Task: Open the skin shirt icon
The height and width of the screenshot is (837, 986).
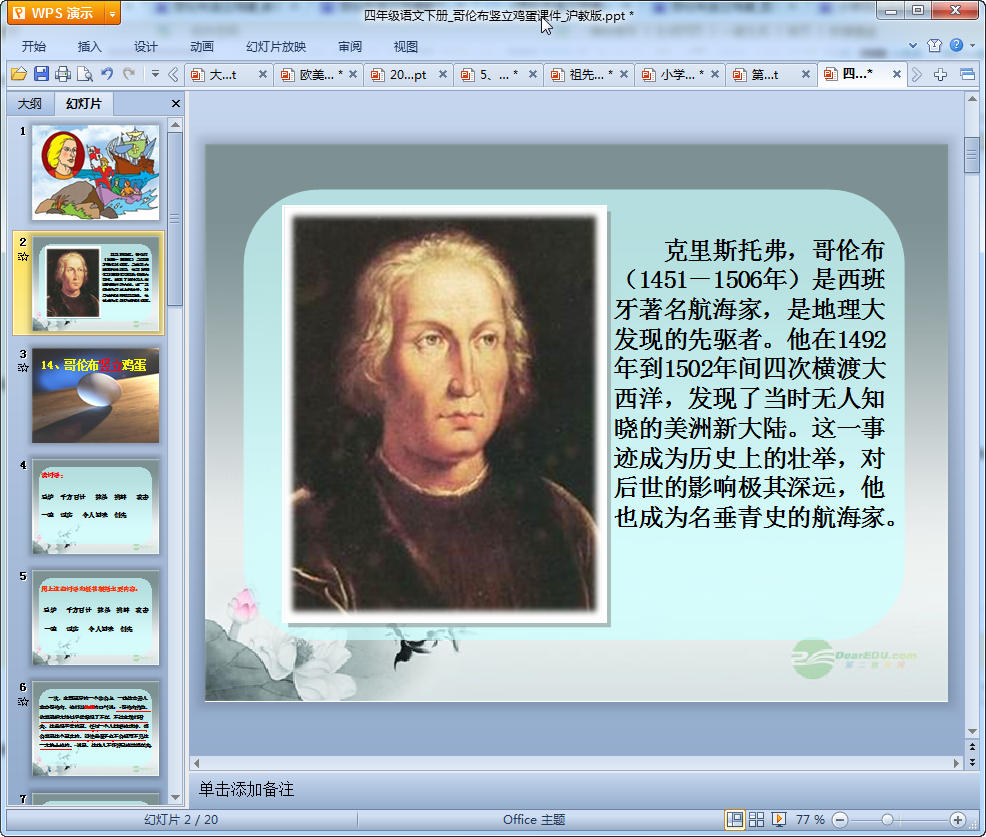Action: (x=934, y=45)
